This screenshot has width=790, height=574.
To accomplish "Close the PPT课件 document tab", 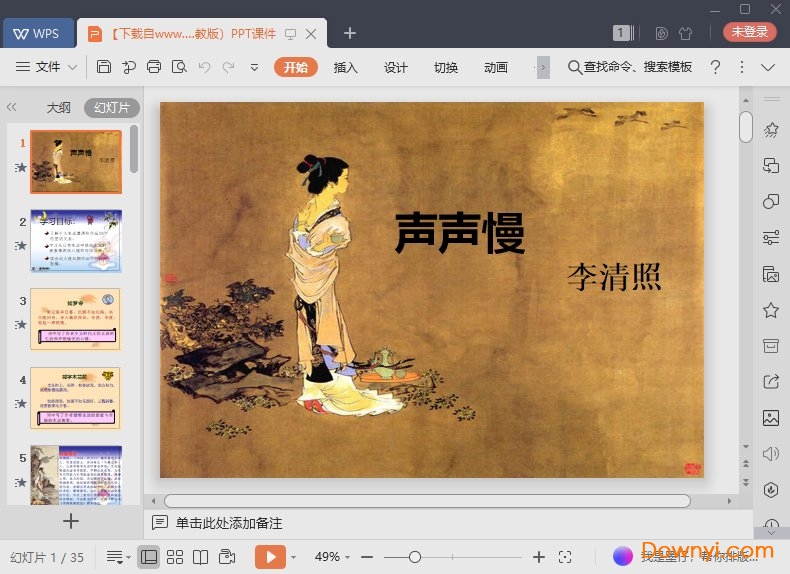I will [x=311, y=34].
